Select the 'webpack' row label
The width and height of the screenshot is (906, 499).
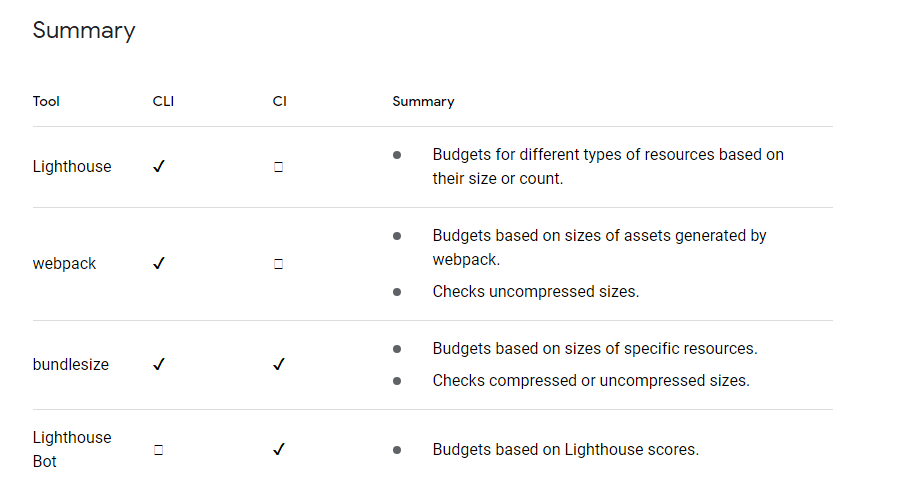pyautogui.click(x=64, y=264)
